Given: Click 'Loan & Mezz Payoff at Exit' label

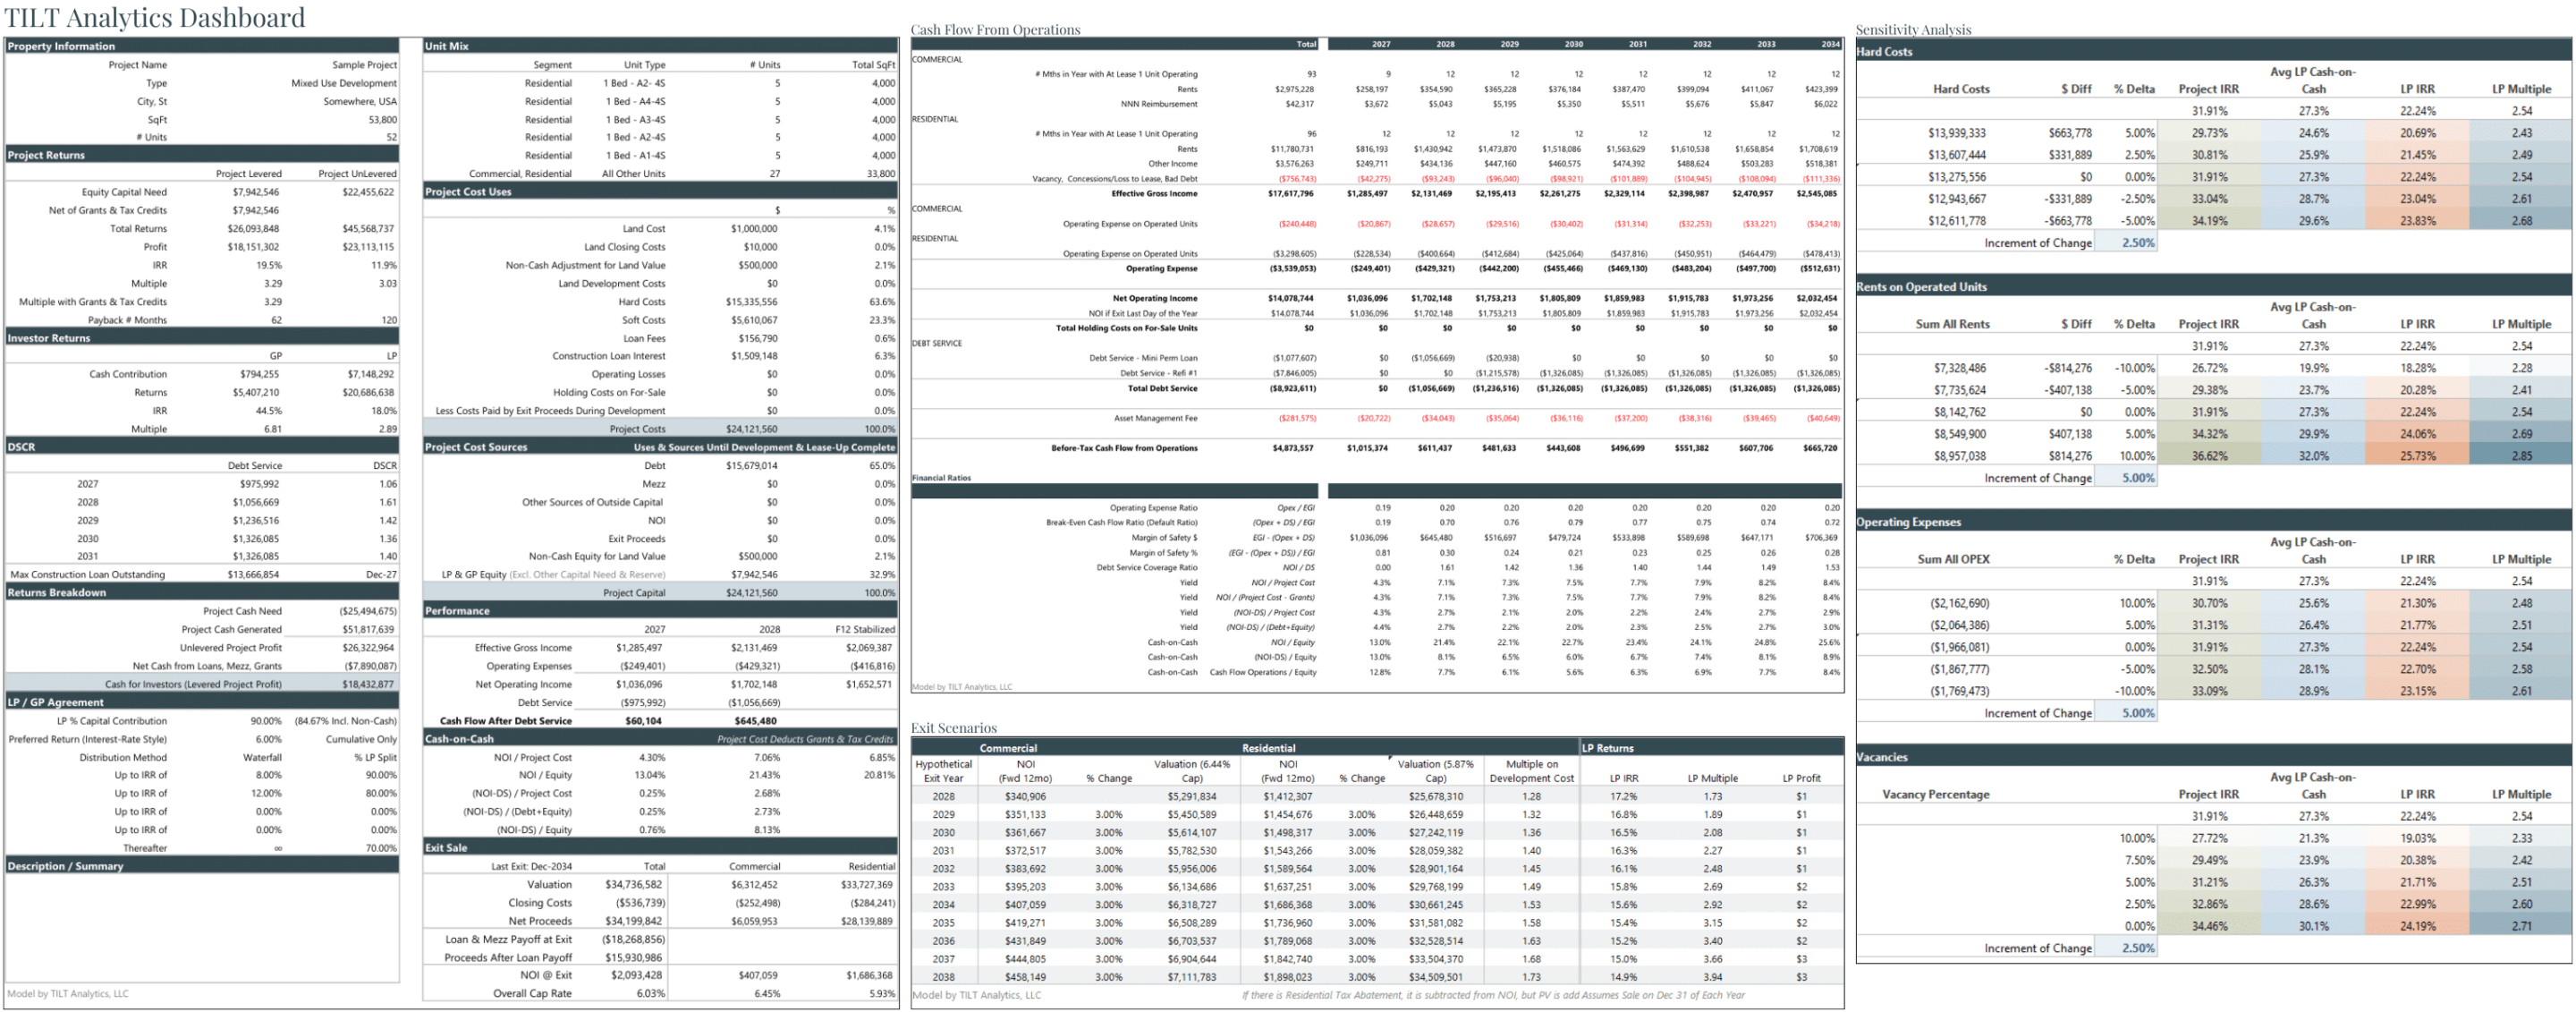Looking at the screenshot, I should [x=509, y=939].
